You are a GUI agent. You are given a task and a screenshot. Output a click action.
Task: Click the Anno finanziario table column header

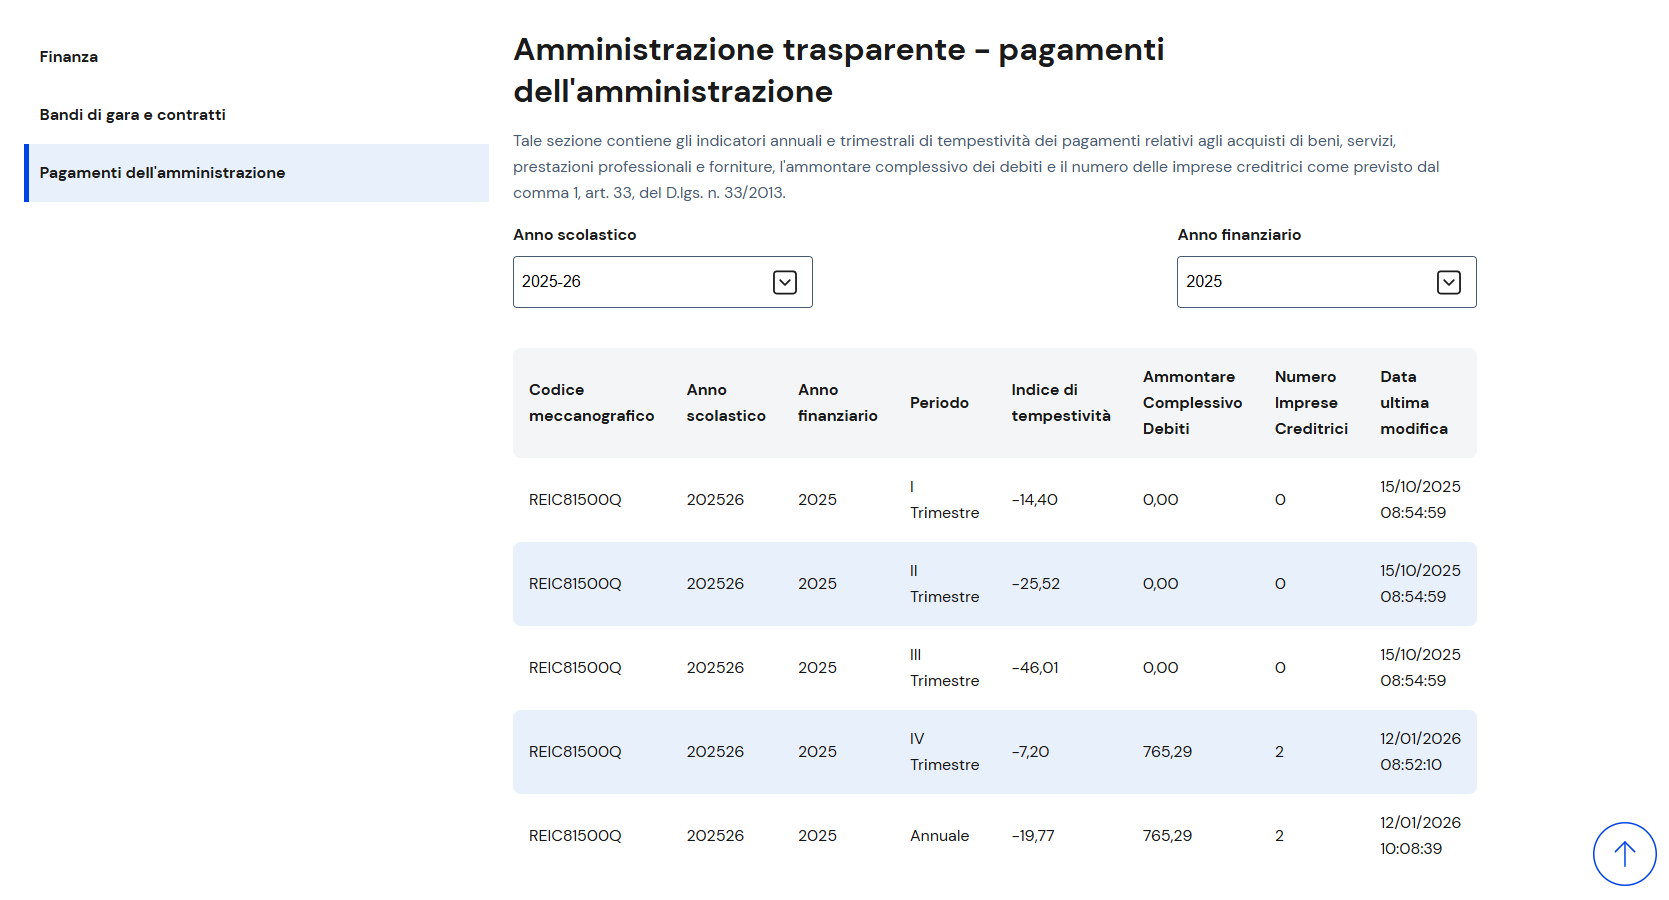(837, 403)
